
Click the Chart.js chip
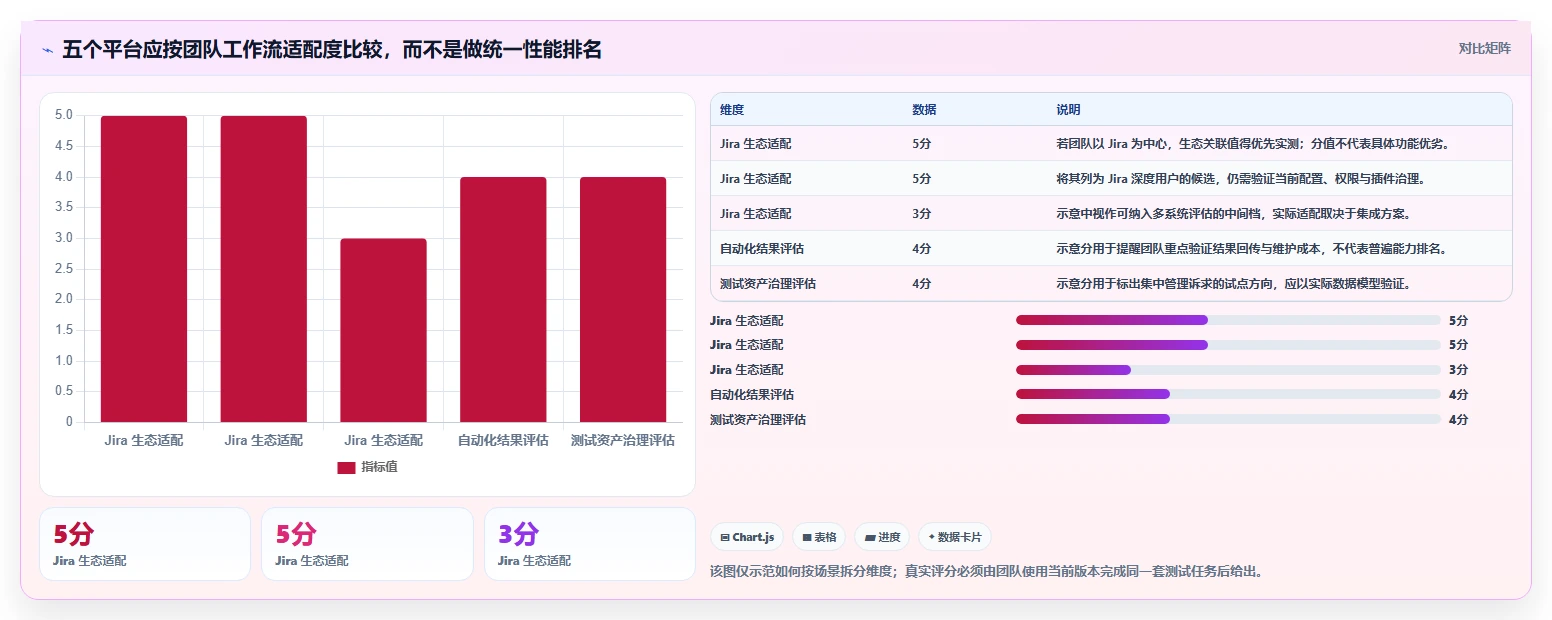tap(747, 537)
